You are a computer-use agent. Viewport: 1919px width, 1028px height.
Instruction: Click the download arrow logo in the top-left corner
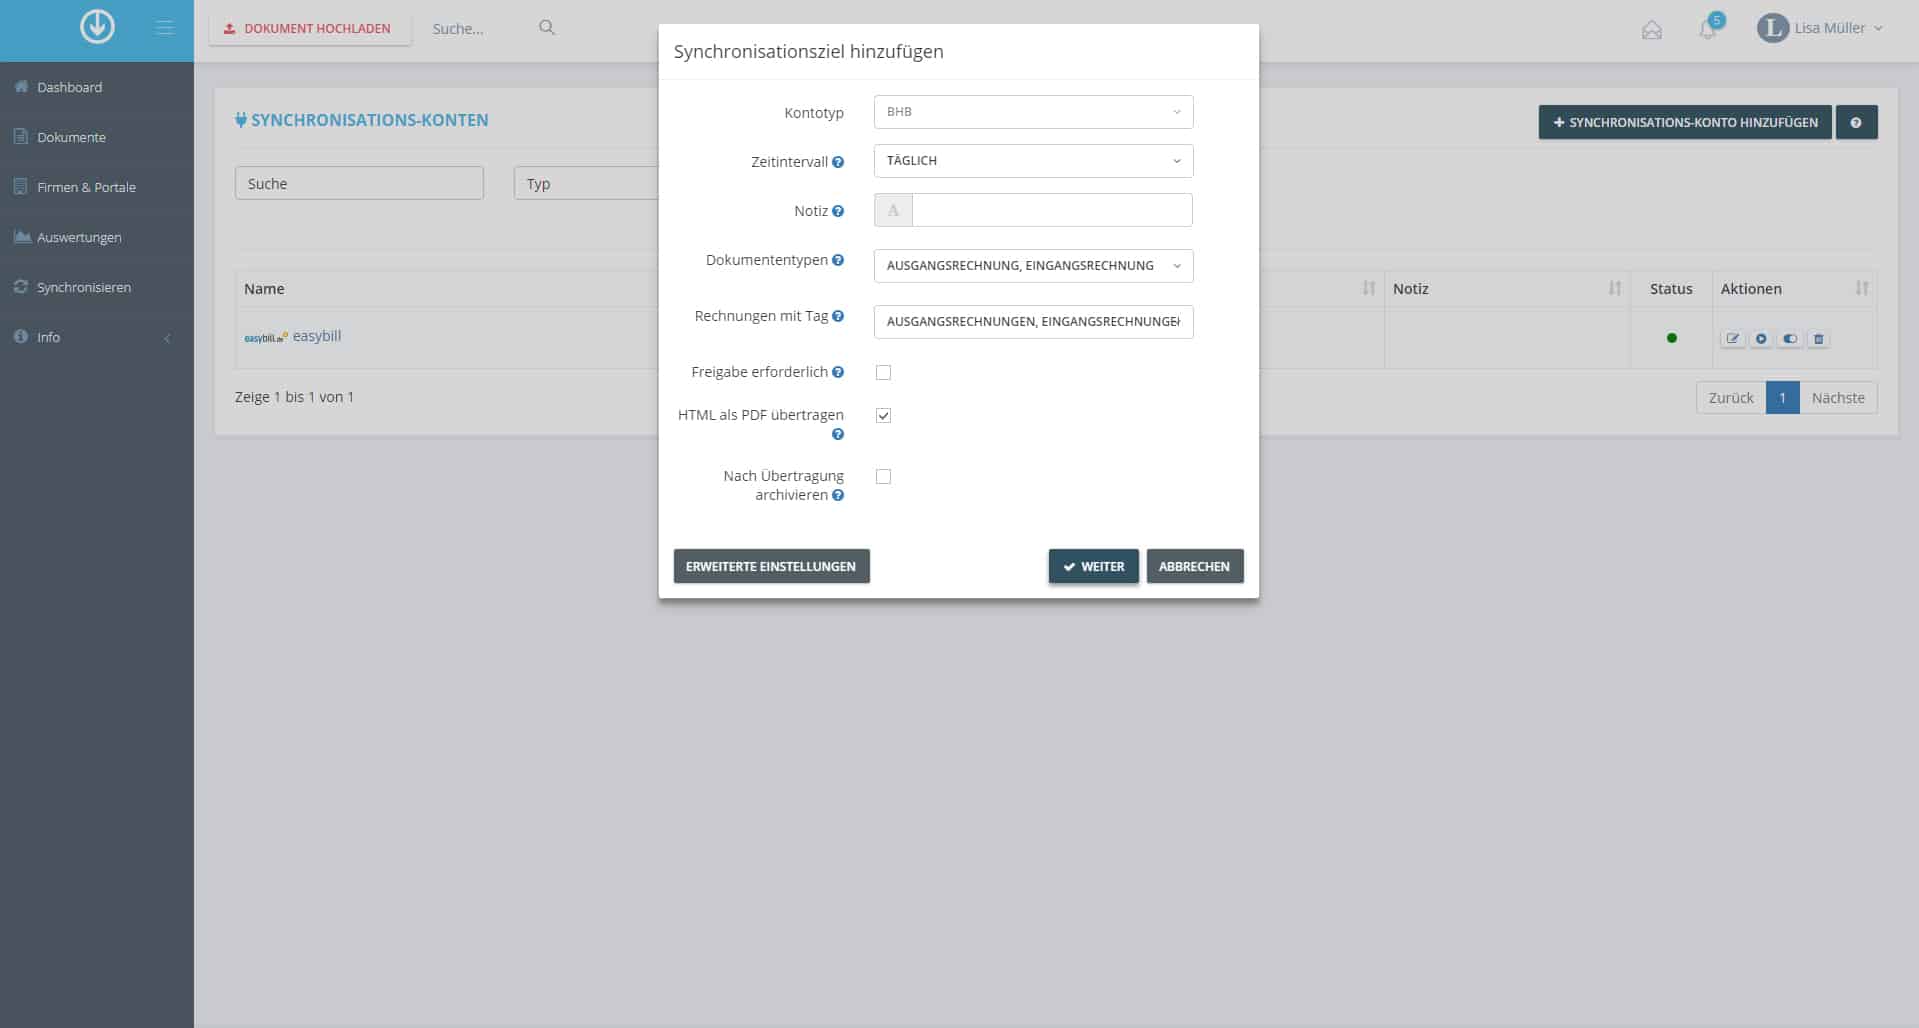pyautogui.click(x=97, y=27)
